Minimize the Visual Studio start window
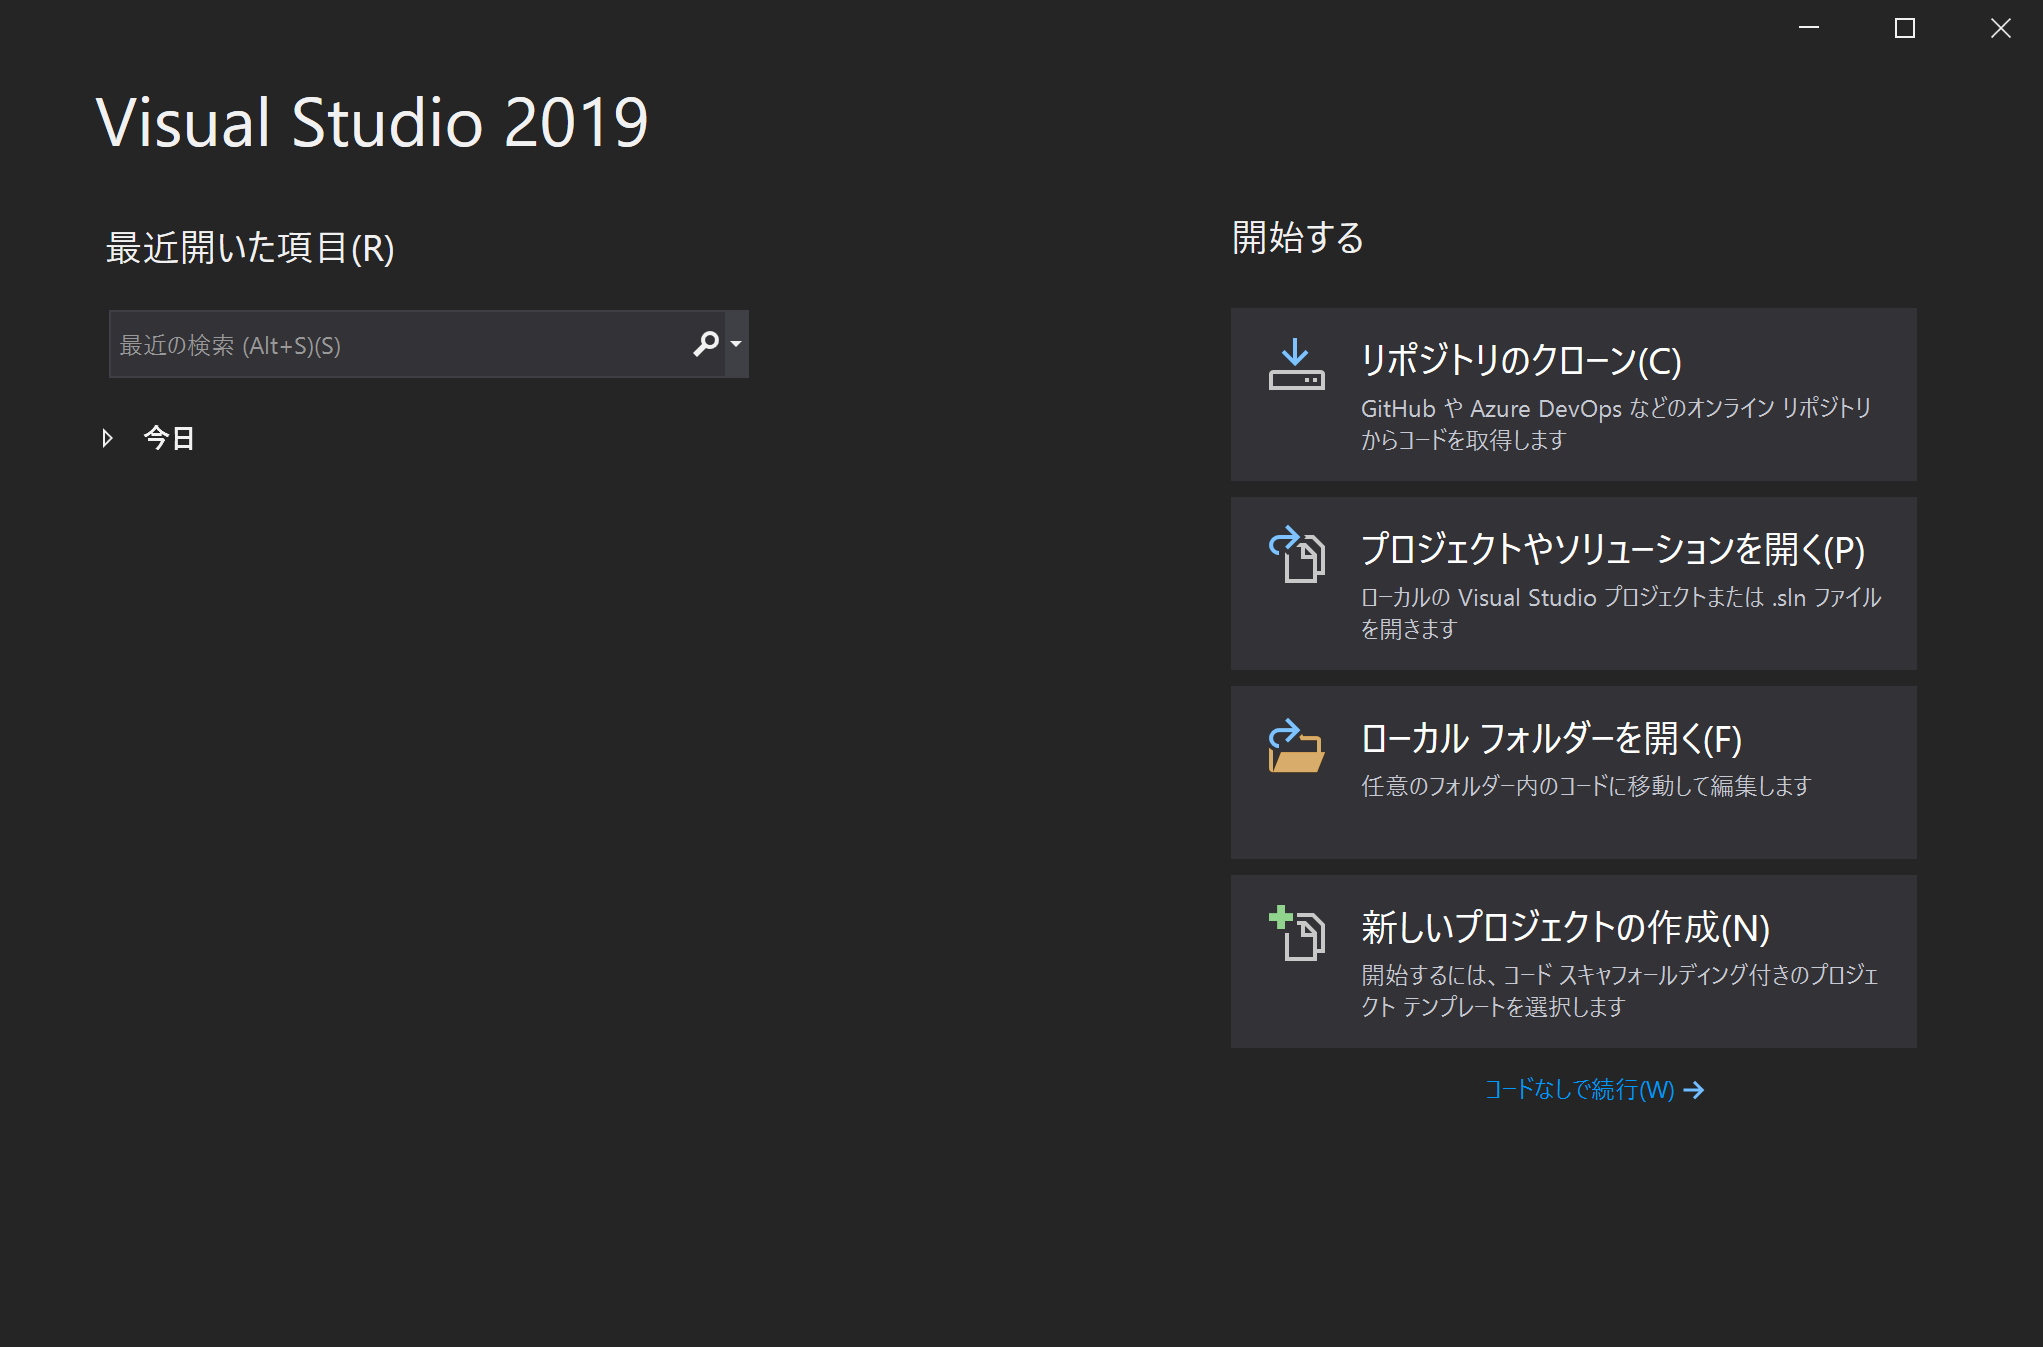Screen dimensions: 2043x1347 tap(1809, 28)
